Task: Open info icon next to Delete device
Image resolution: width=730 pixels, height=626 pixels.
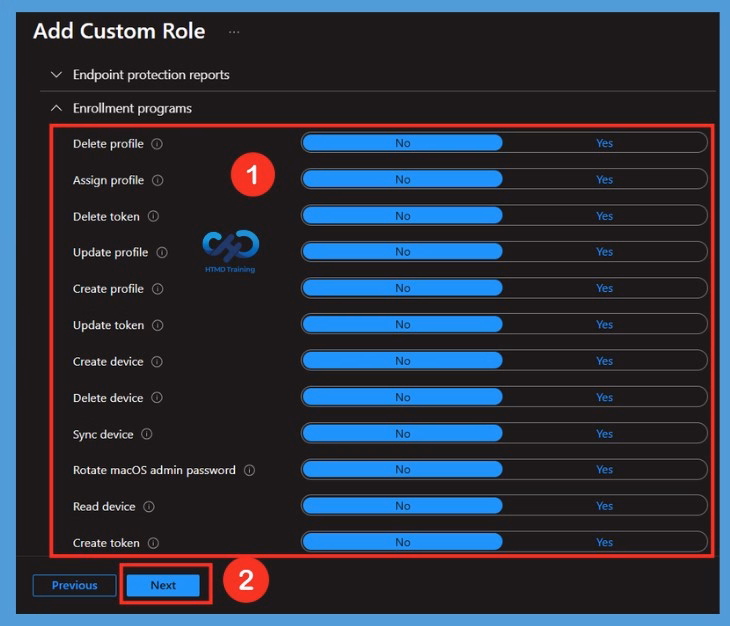Action: (x=157, y=398)
